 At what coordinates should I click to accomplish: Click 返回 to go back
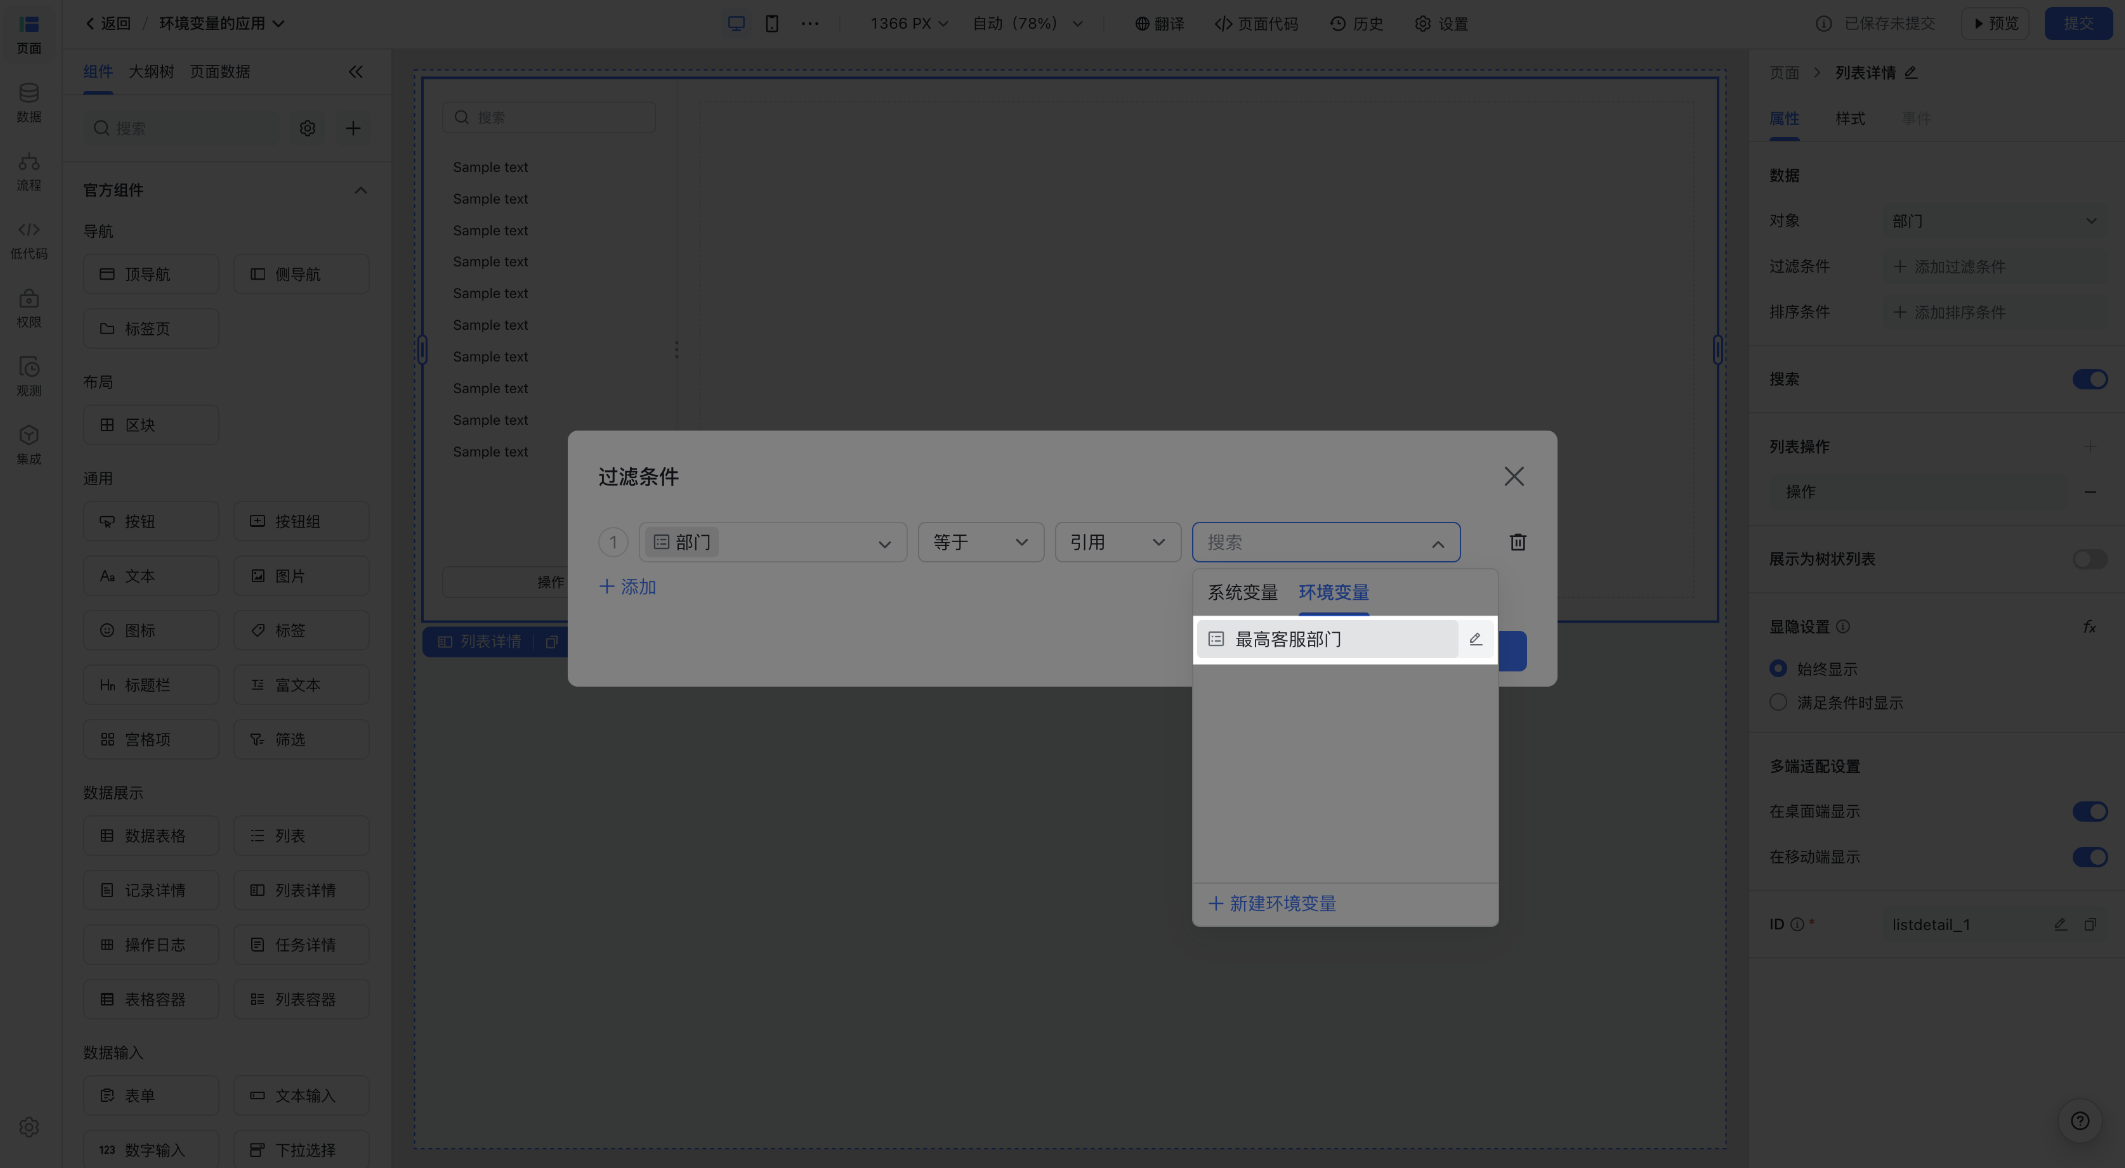tap(108, 23)
